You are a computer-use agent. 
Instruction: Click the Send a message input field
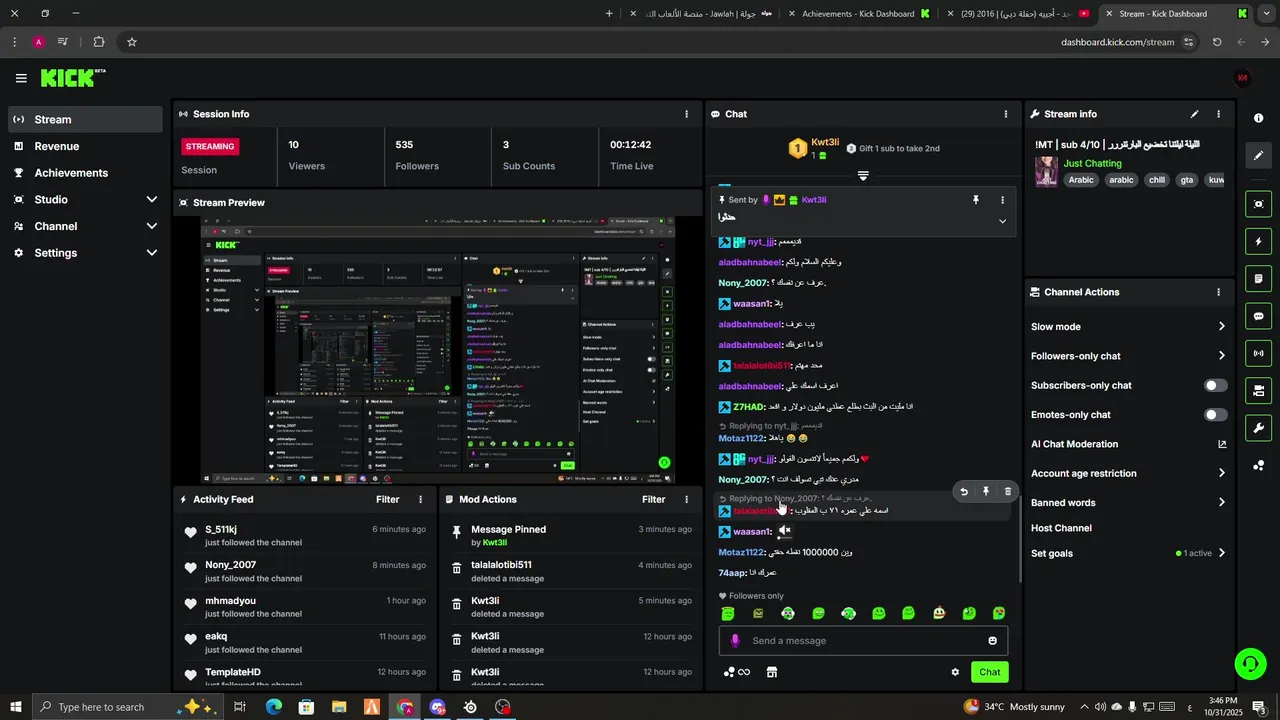tap(865, 641)
